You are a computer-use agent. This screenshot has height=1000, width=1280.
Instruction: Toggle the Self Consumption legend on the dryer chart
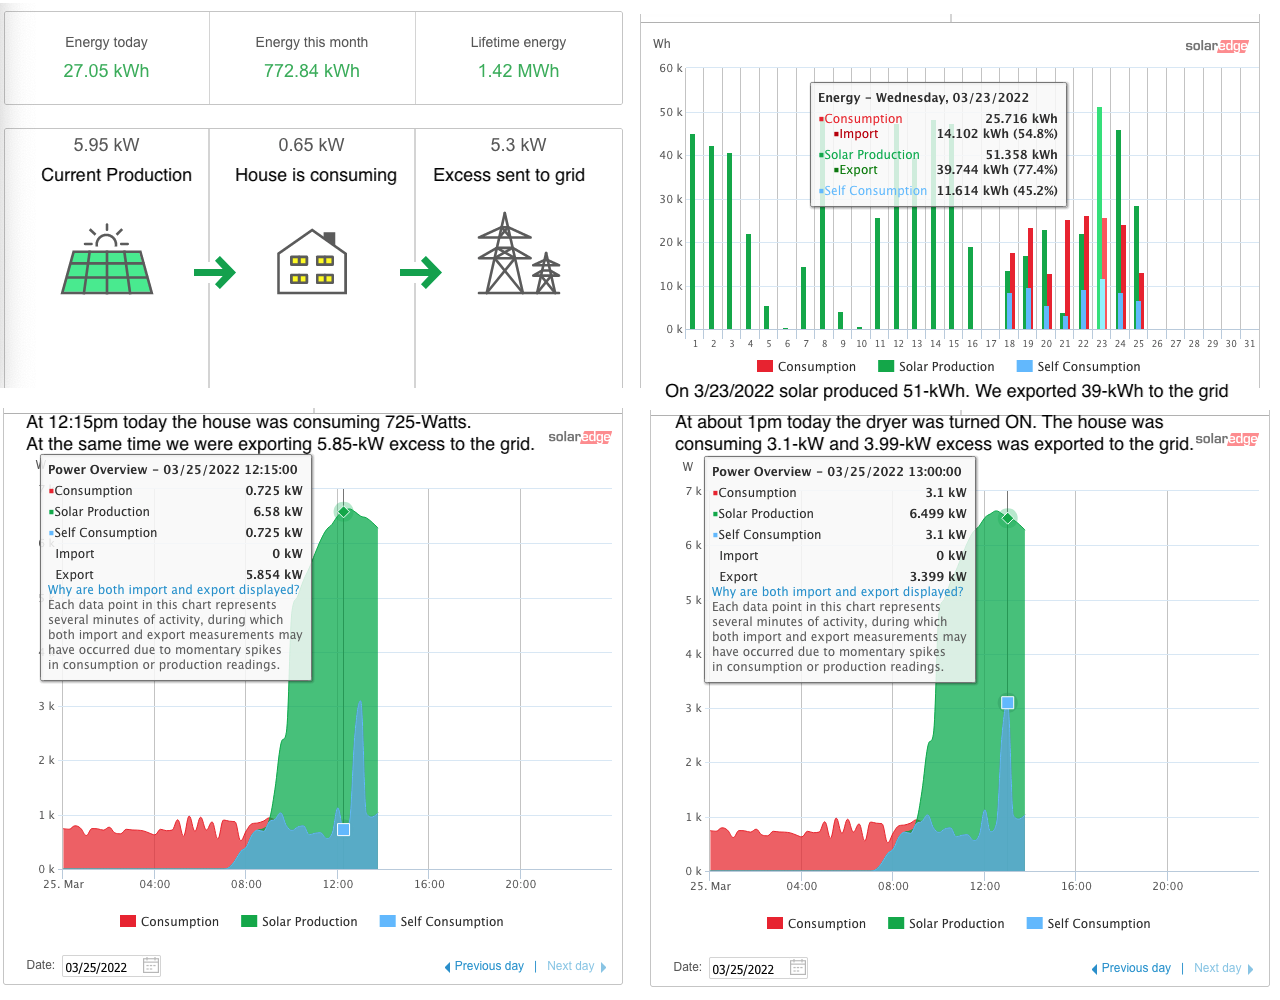[1088, 923]
